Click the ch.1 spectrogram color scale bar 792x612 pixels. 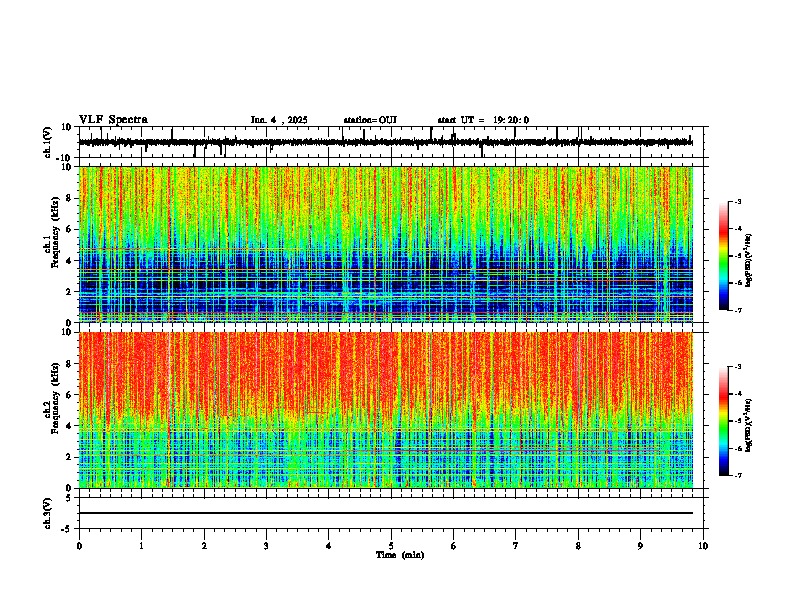coord(724,256)
